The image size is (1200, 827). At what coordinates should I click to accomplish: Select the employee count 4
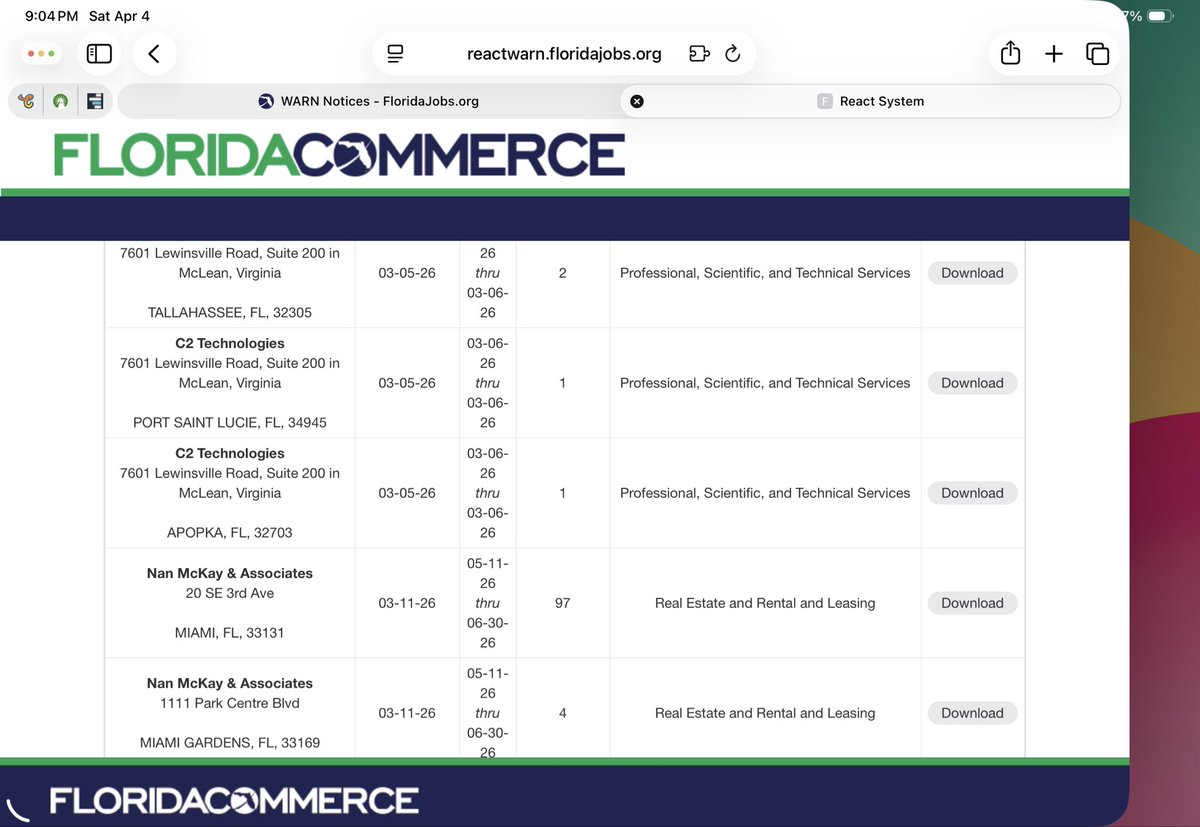[562, 713]
